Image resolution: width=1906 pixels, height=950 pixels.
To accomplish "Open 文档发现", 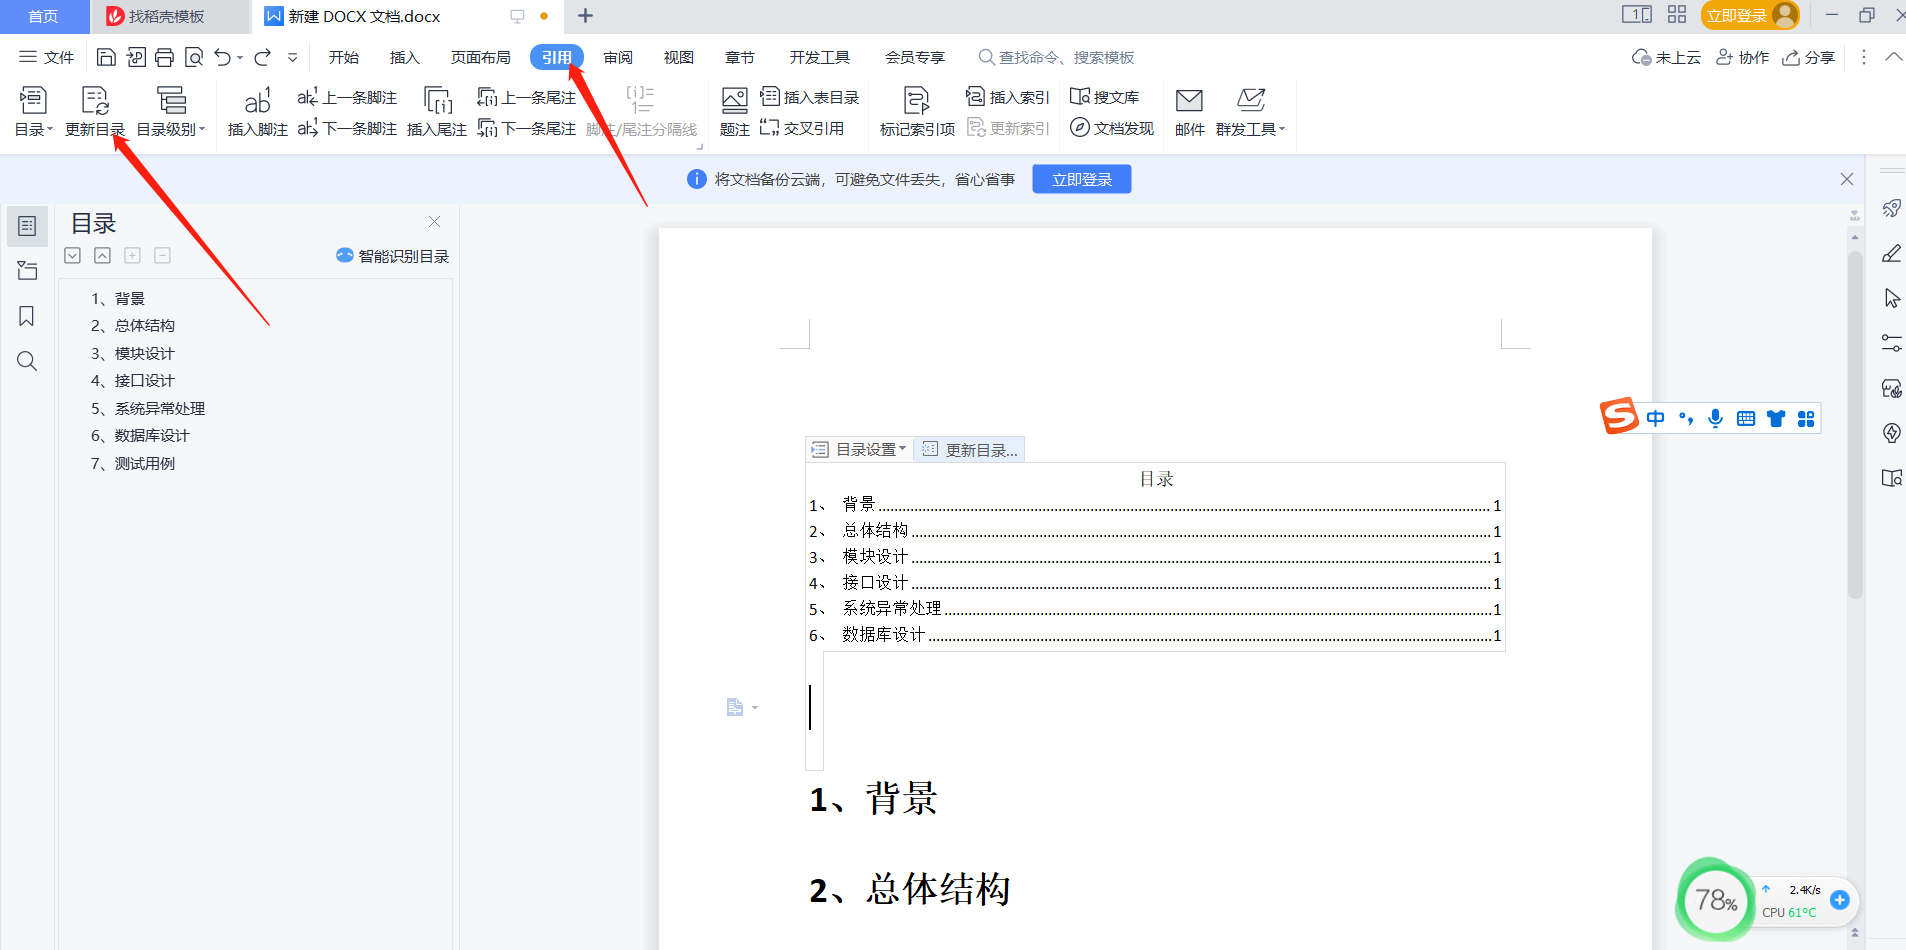I will [1112, 128].
